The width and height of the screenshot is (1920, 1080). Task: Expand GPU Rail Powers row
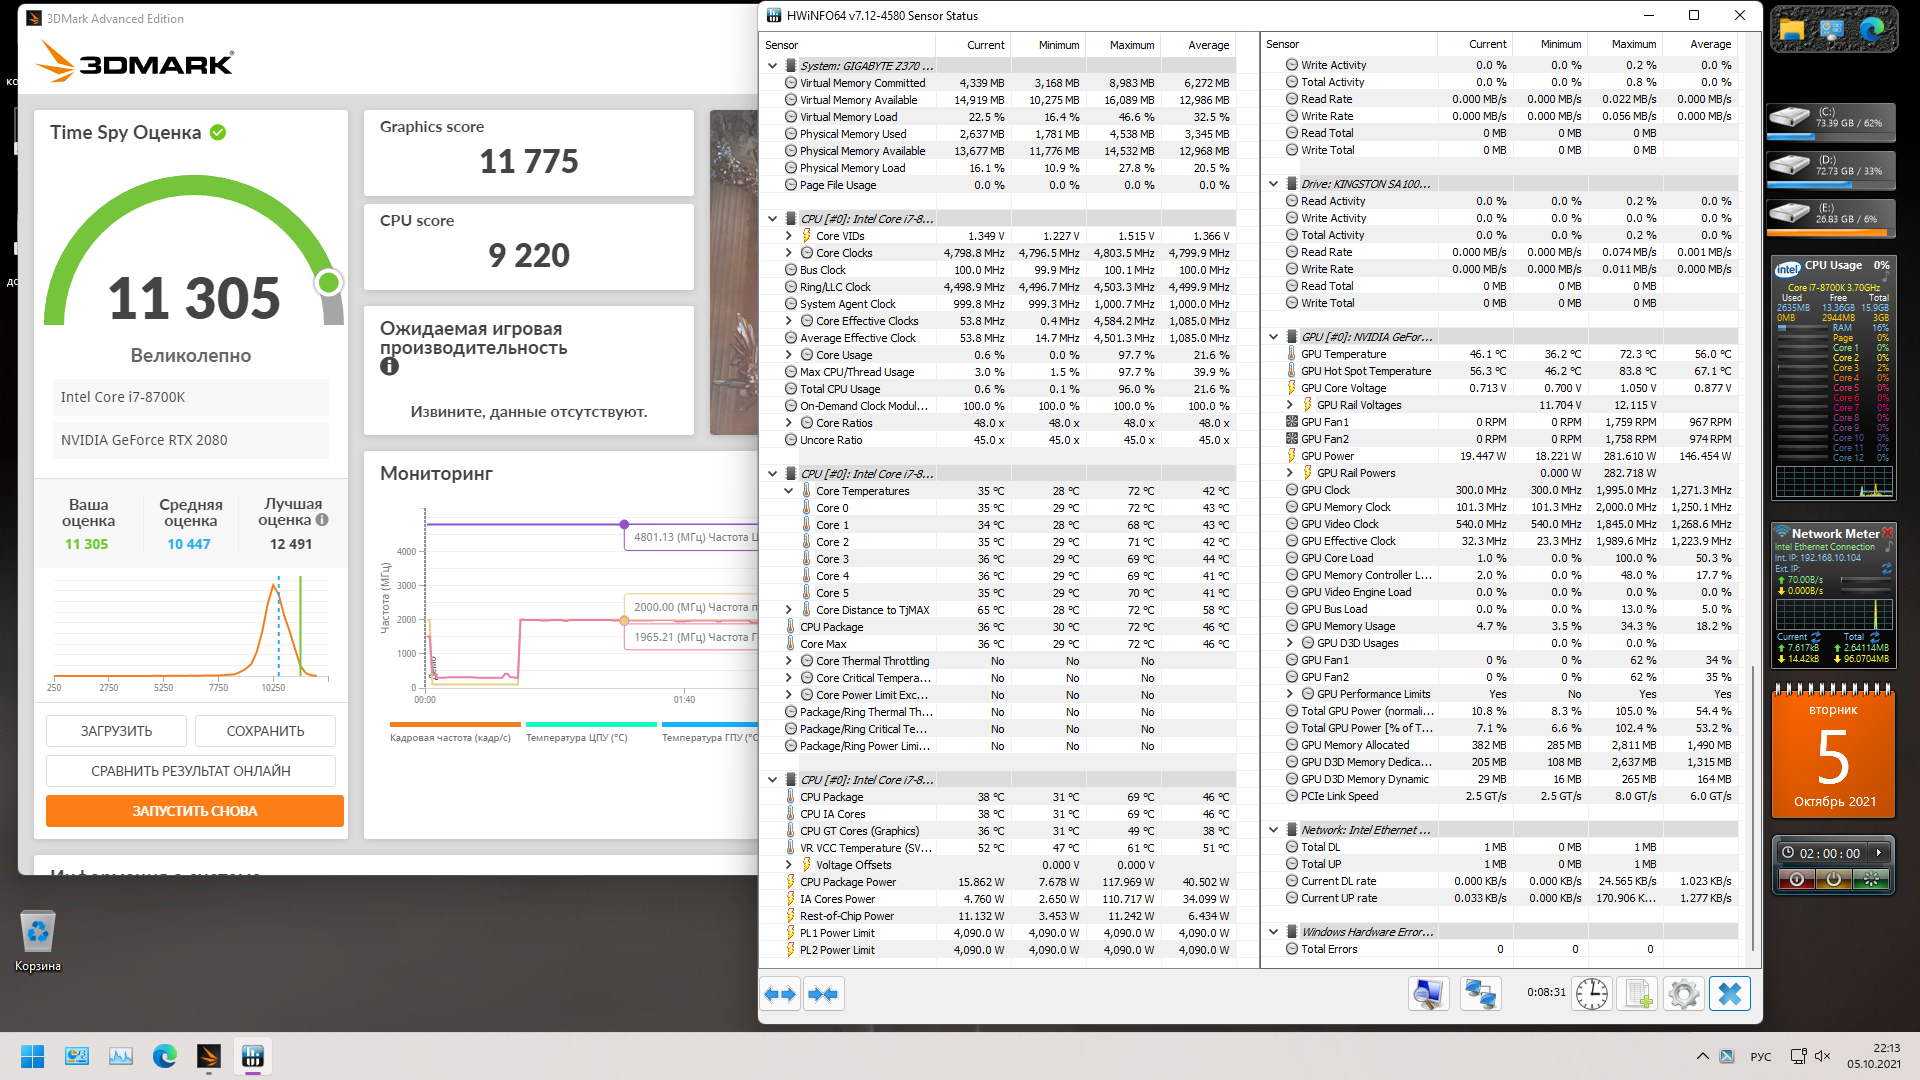(x=1289, y=473)
